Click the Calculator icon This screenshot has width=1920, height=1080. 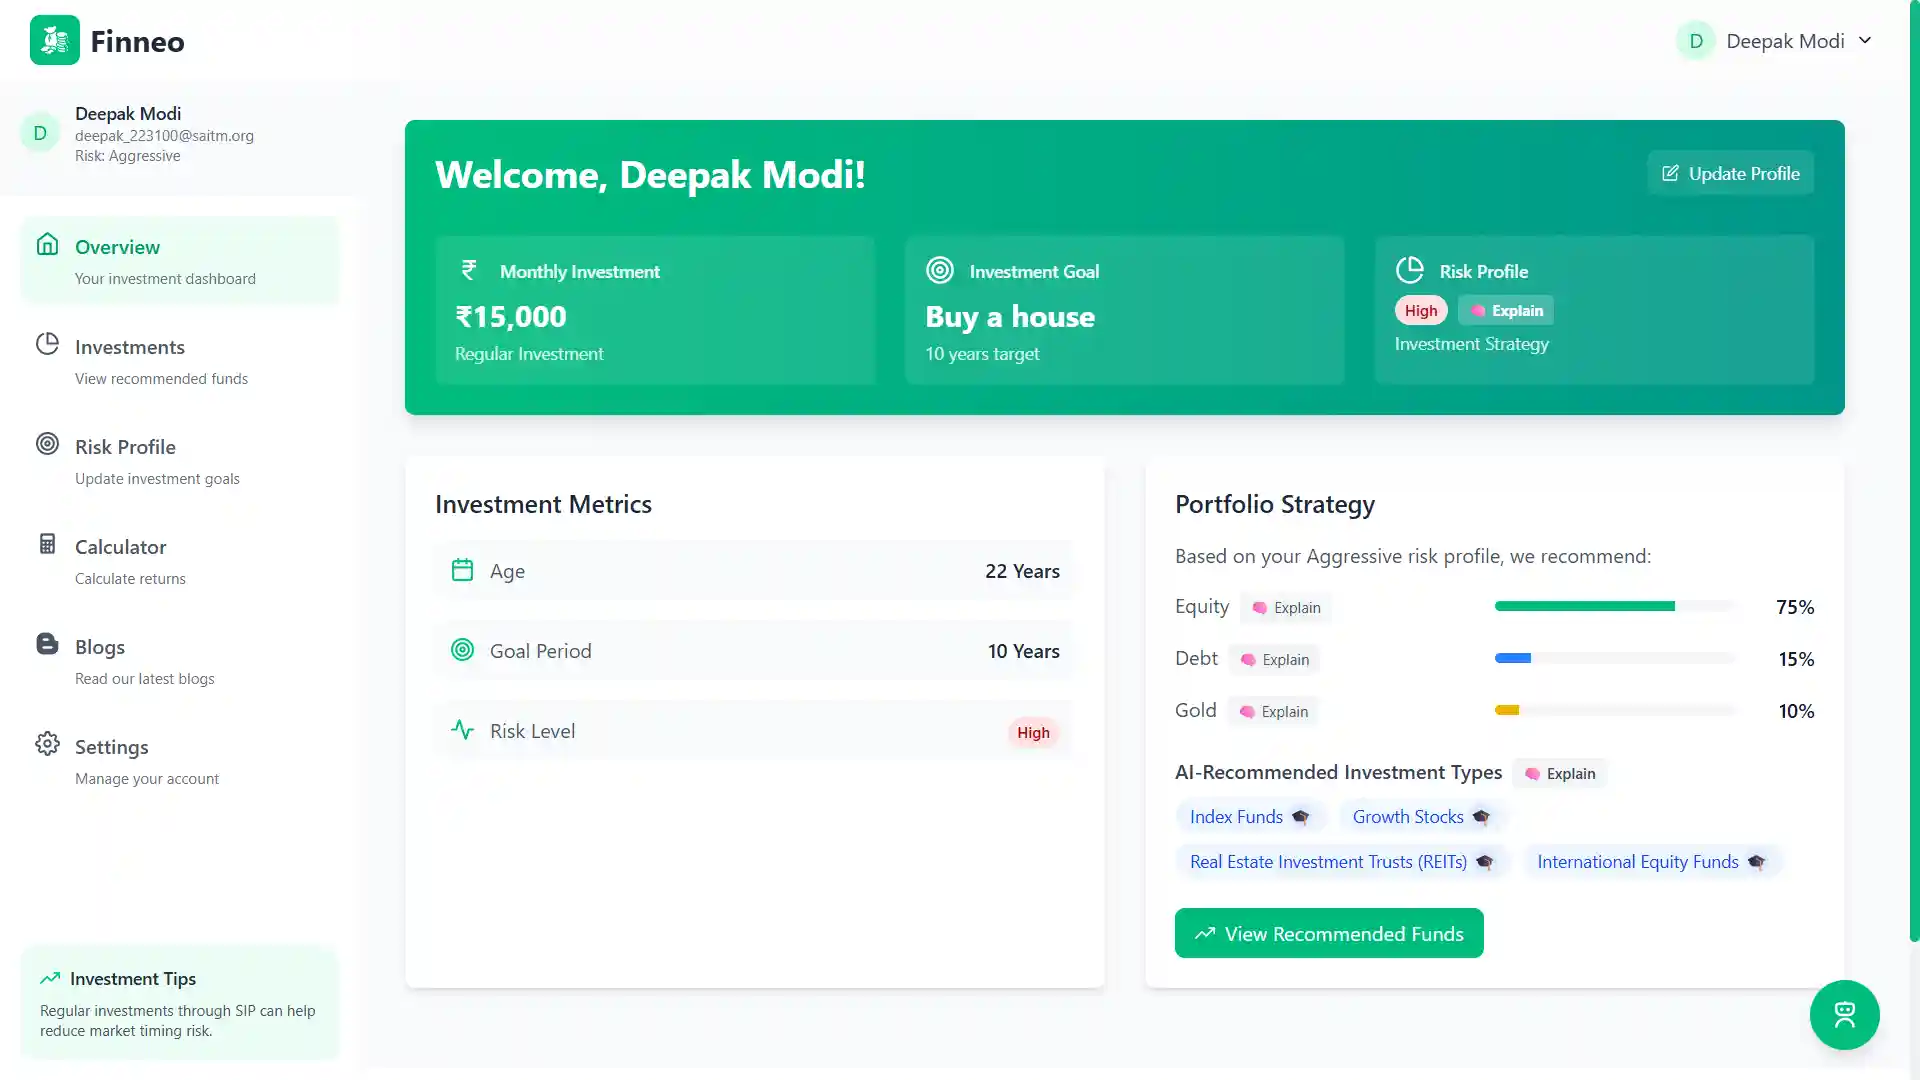point(47,543)
